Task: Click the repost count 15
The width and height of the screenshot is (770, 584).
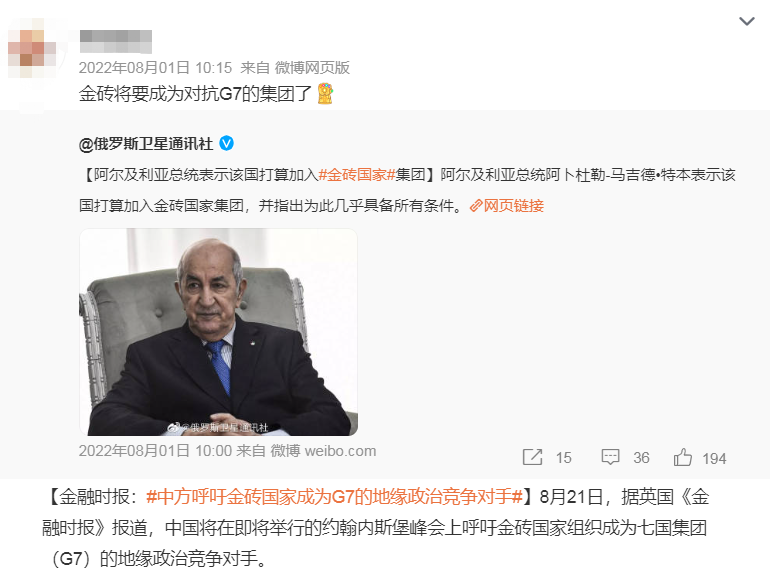Action: pos(564,458)
